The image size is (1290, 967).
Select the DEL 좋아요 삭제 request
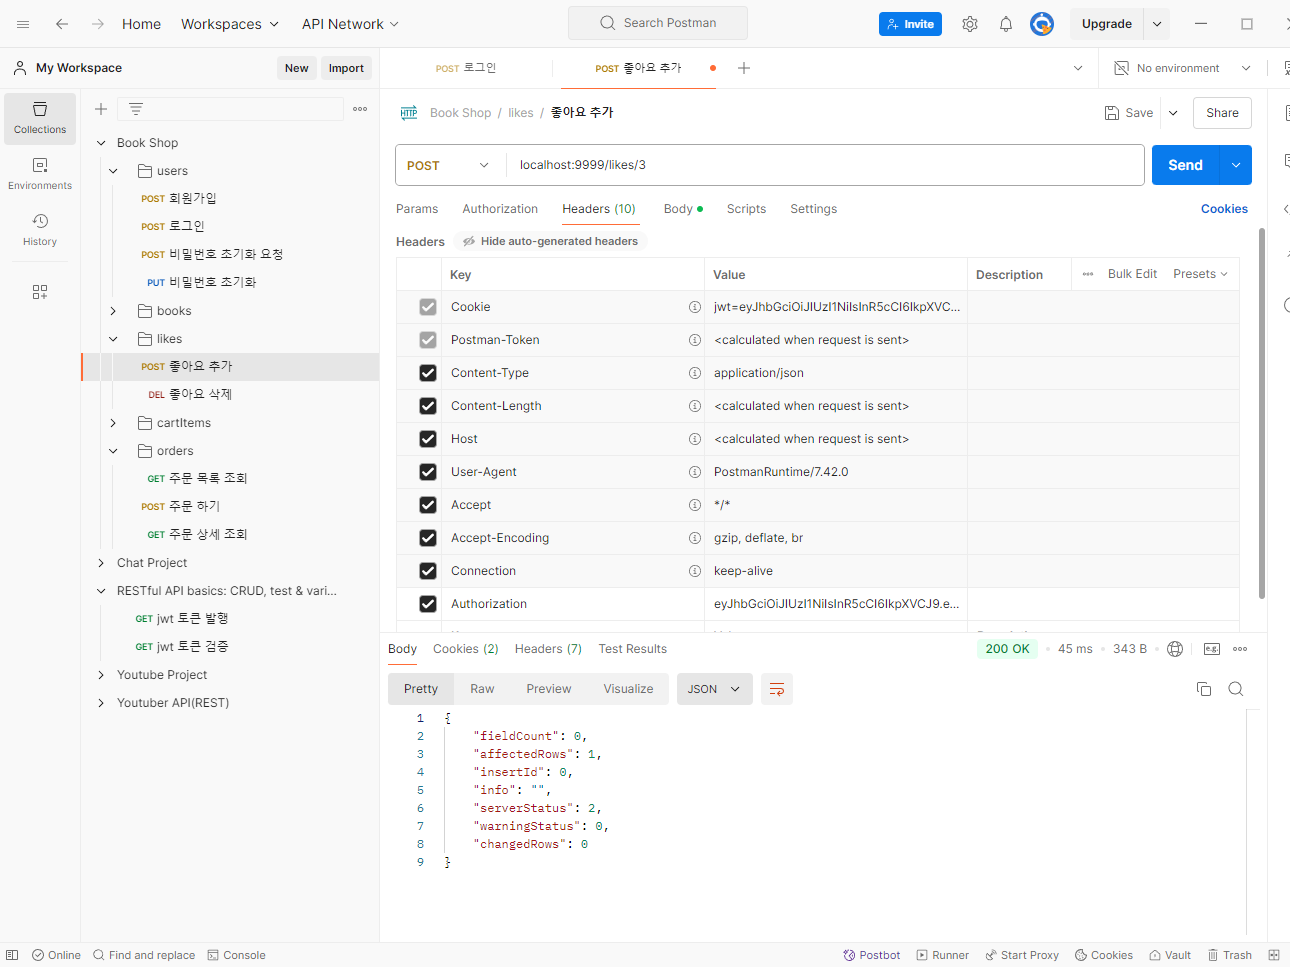(230, 394)
